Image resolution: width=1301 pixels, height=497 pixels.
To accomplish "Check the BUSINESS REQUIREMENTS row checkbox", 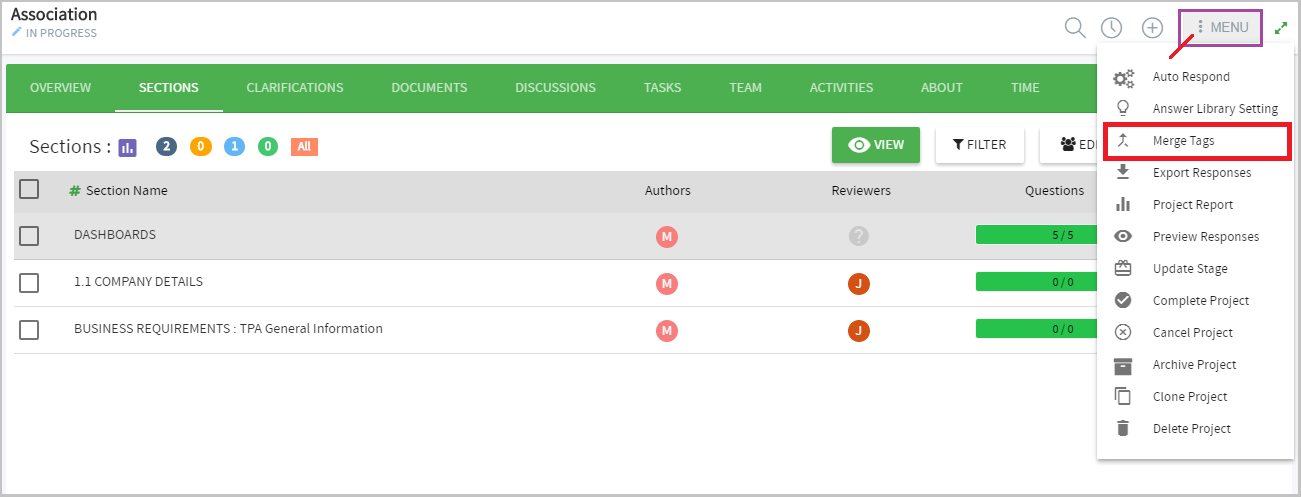I will pos(29,330).
